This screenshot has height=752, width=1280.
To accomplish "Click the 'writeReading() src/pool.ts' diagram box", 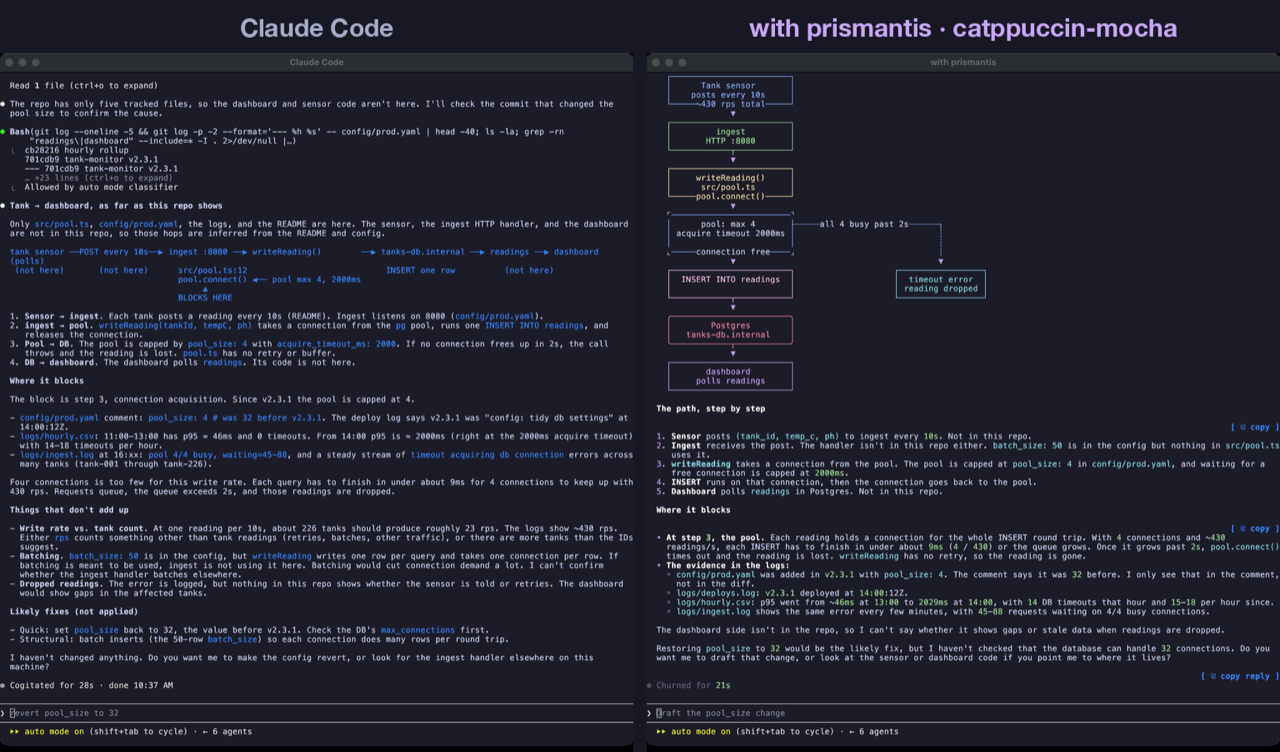I will (x=730, y=183).
